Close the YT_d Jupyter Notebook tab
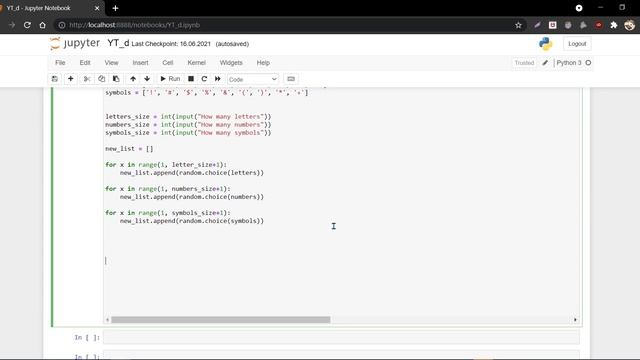 [x=97, y=8]
